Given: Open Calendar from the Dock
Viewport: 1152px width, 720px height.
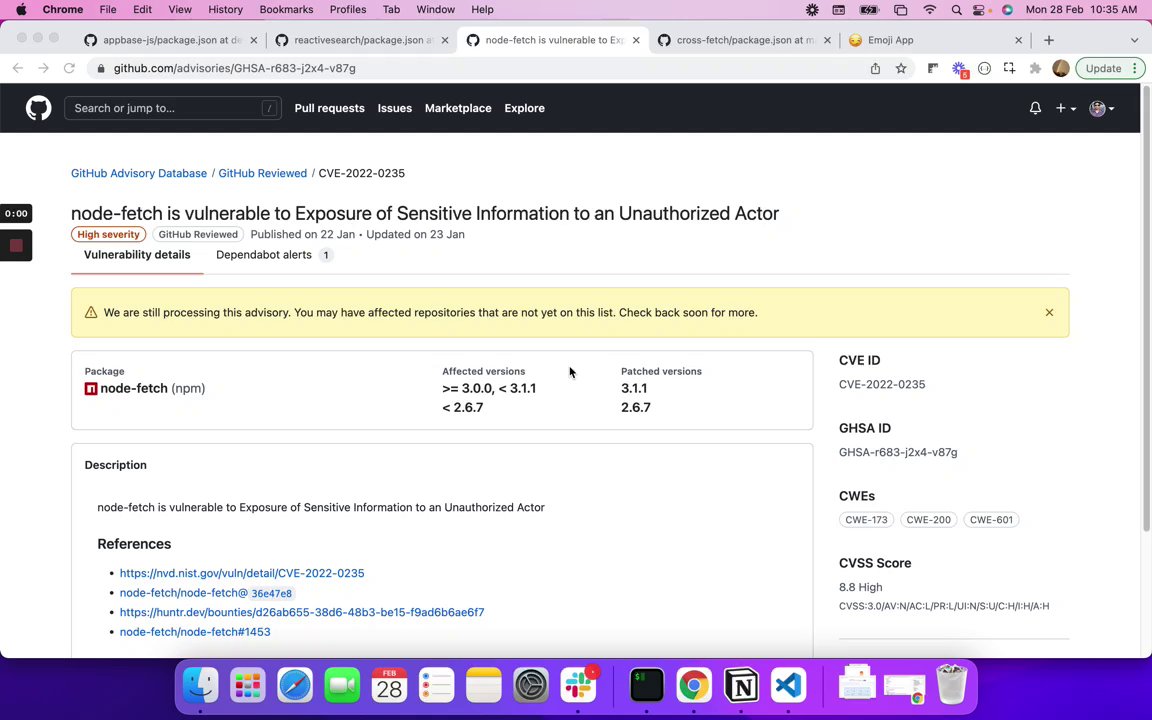Looking at the screenshot, I should tap(389, 685).
